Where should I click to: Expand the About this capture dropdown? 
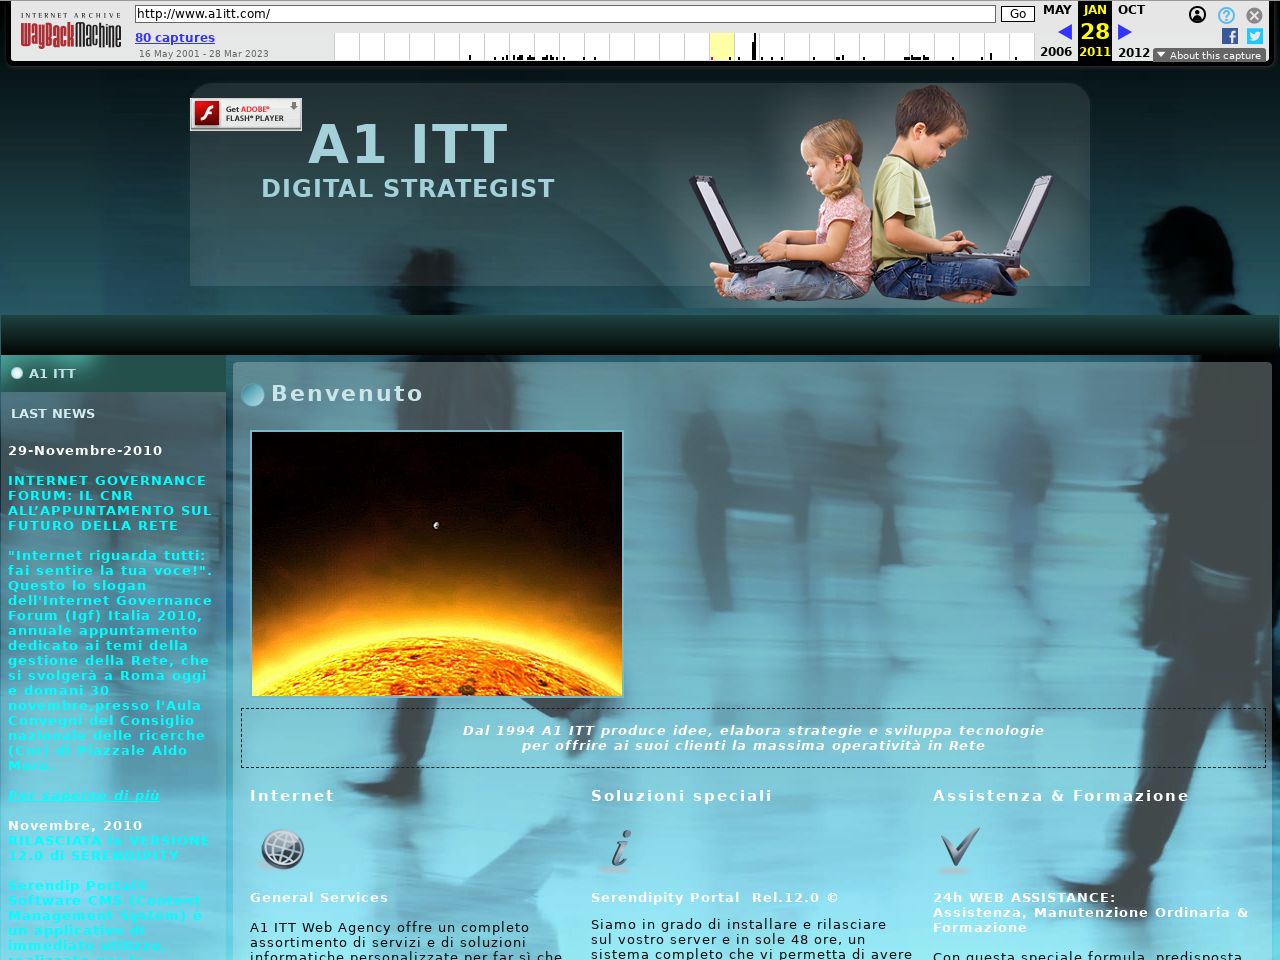pyautogui.click(x=1210, y=55)
